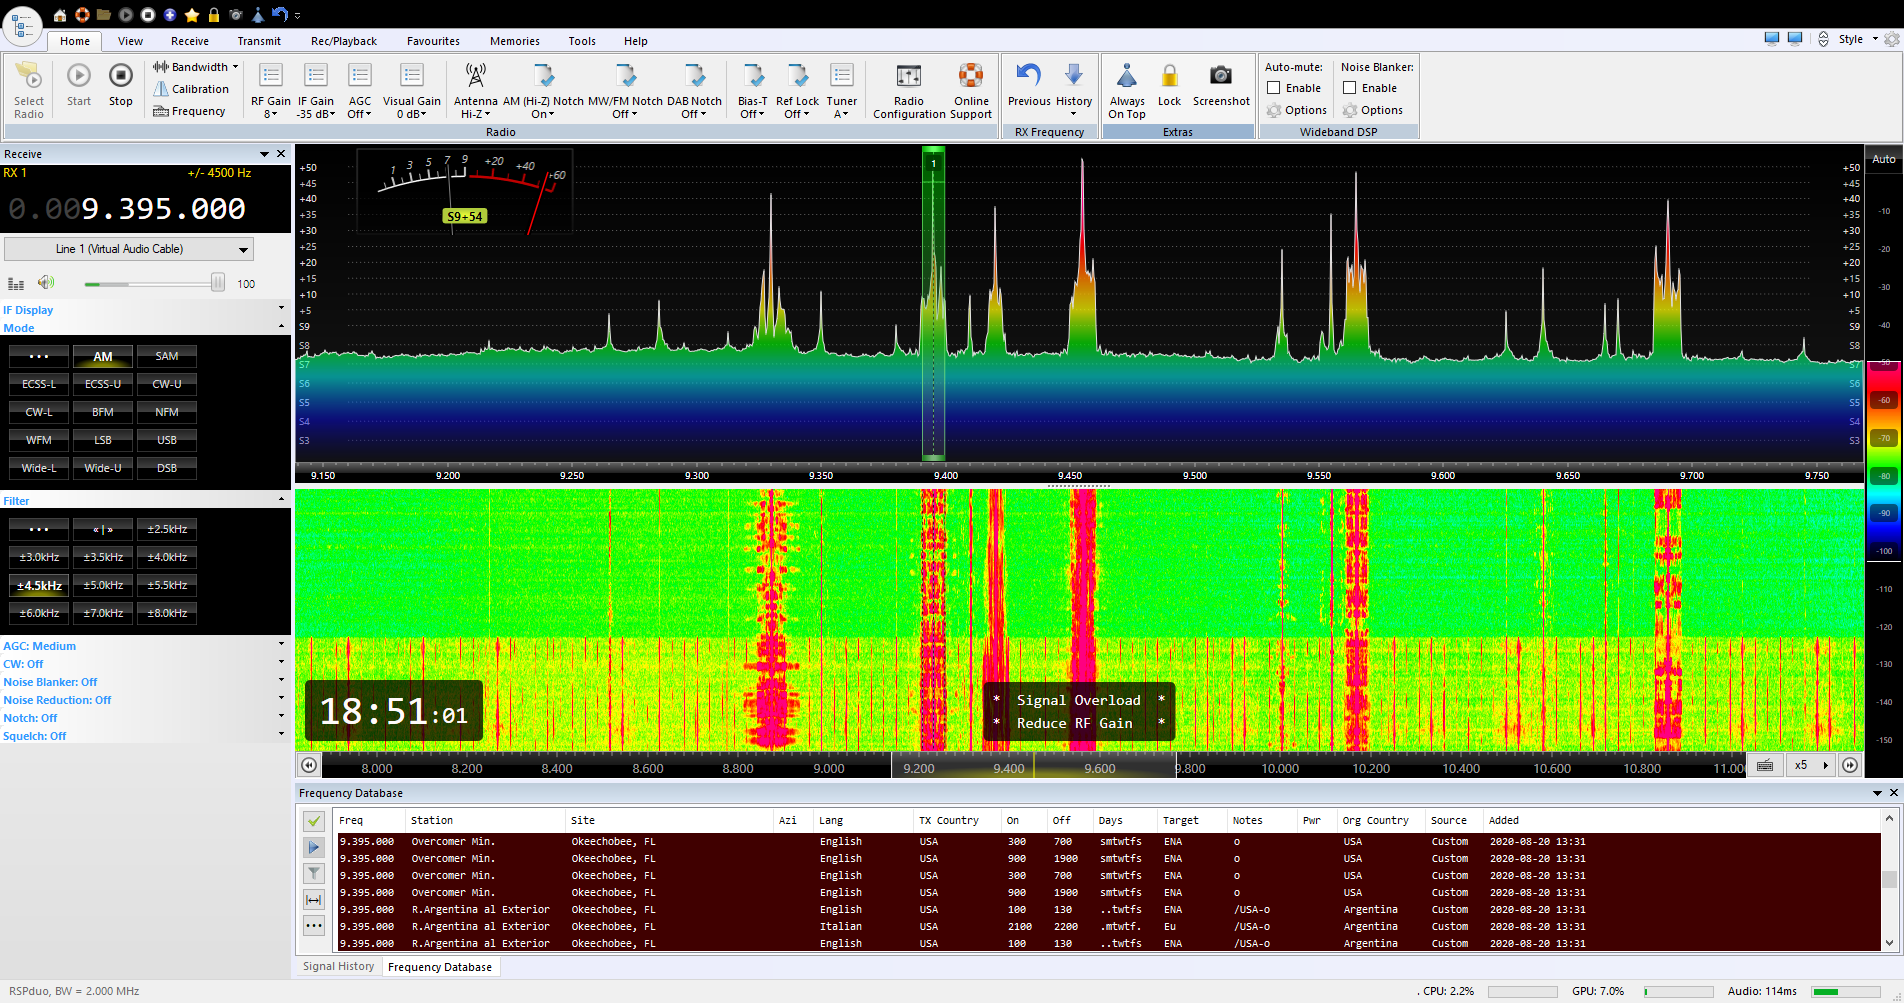Image resolution: width=1904 pixels, height=1003 pixels.
Task: Switch to the Signal History tab
Action: [338, 966]
